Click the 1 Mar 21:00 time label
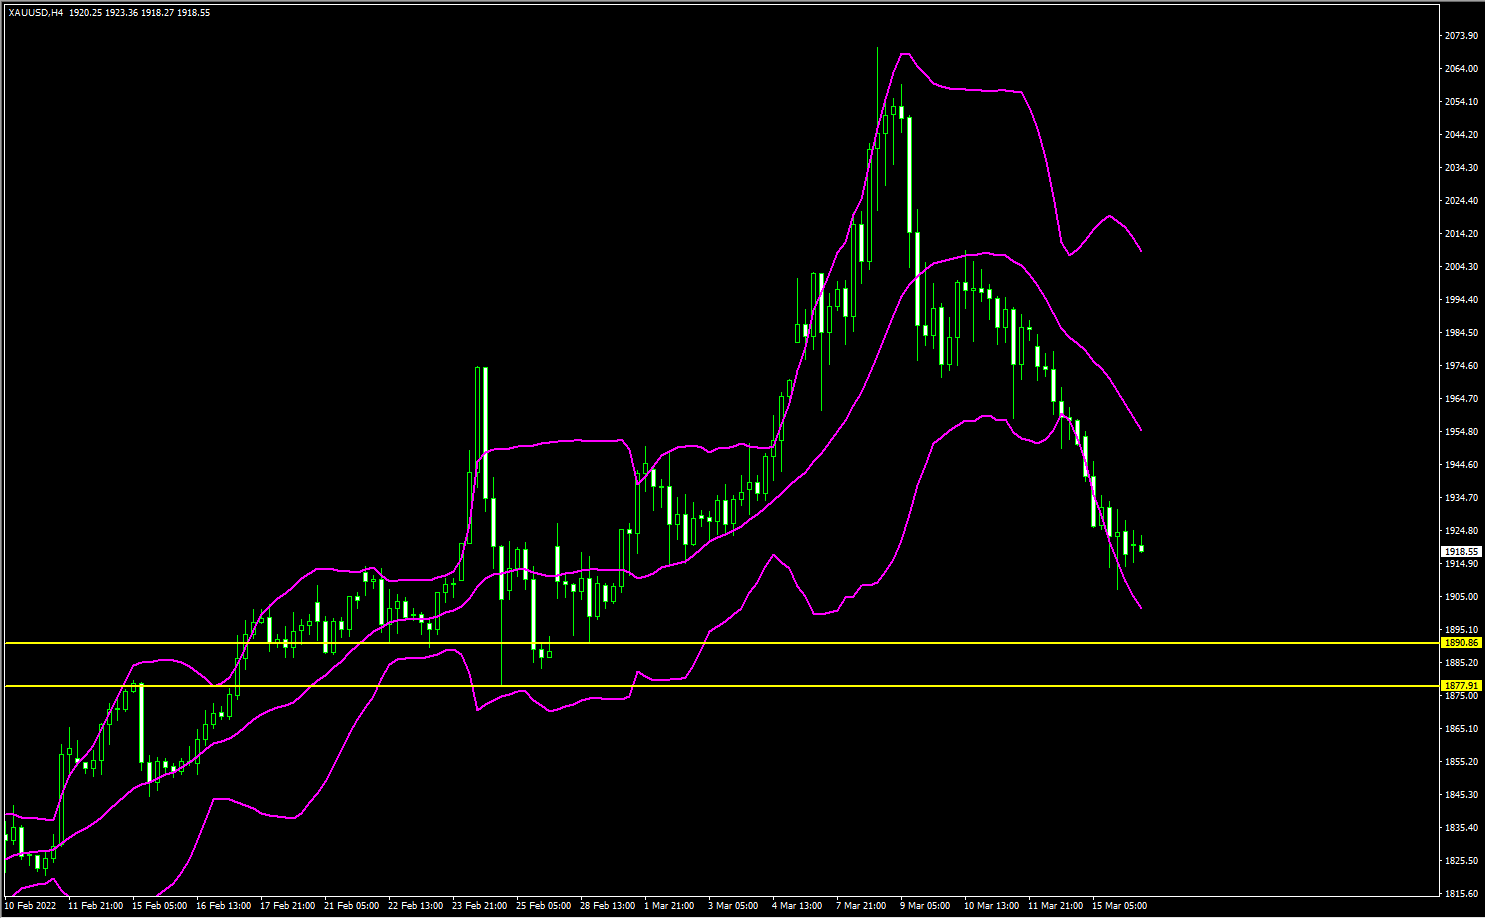The width and height of the screenshot is (1485, 919). [x=669, y=906]
